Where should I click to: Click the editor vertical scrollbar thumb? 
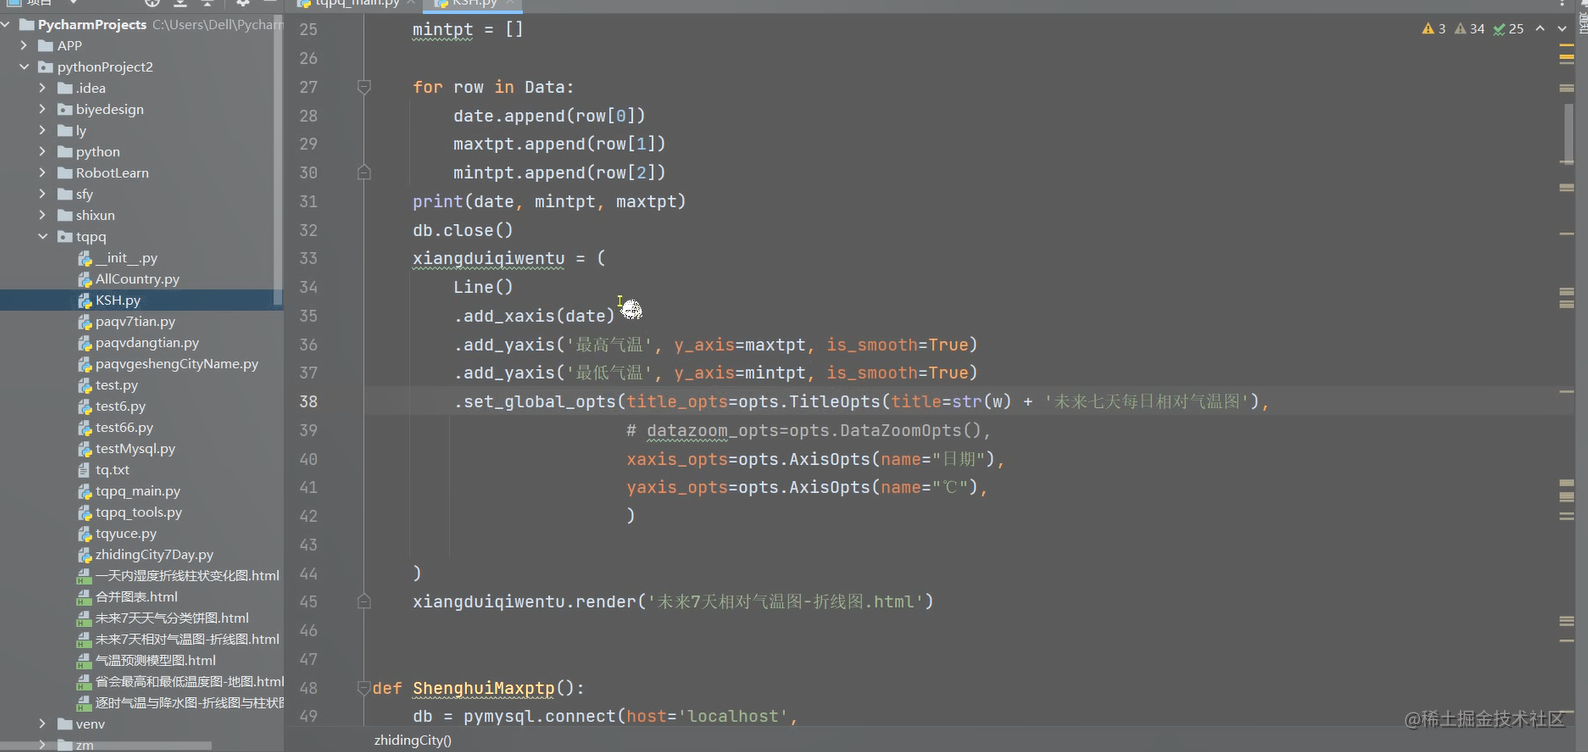[1570, 133]
